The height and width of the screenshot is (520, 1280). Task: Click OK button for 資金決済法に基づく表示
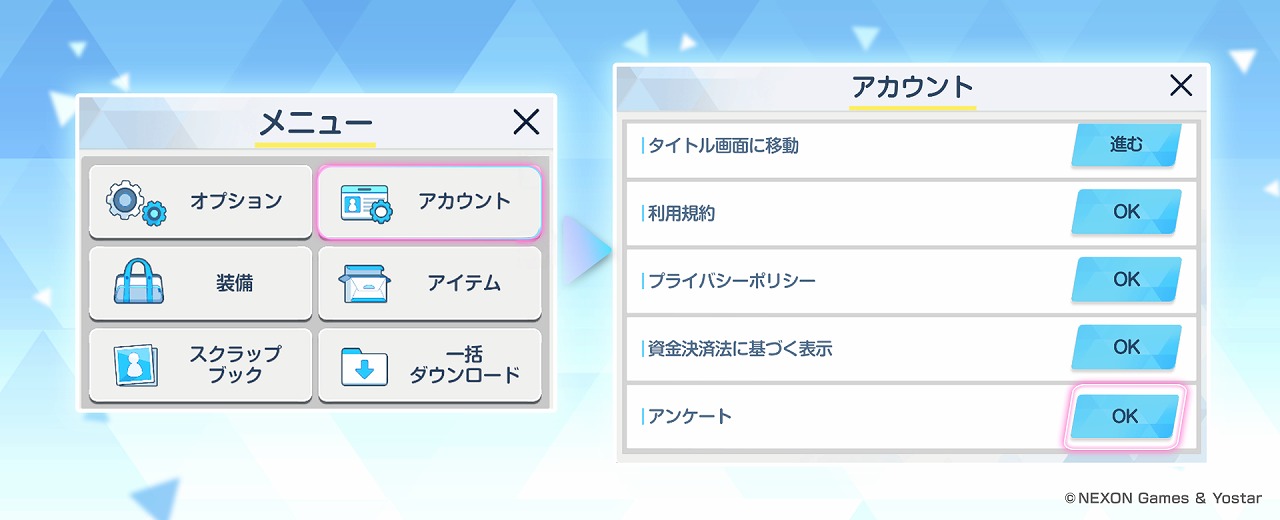click(x=1126, y=347)
